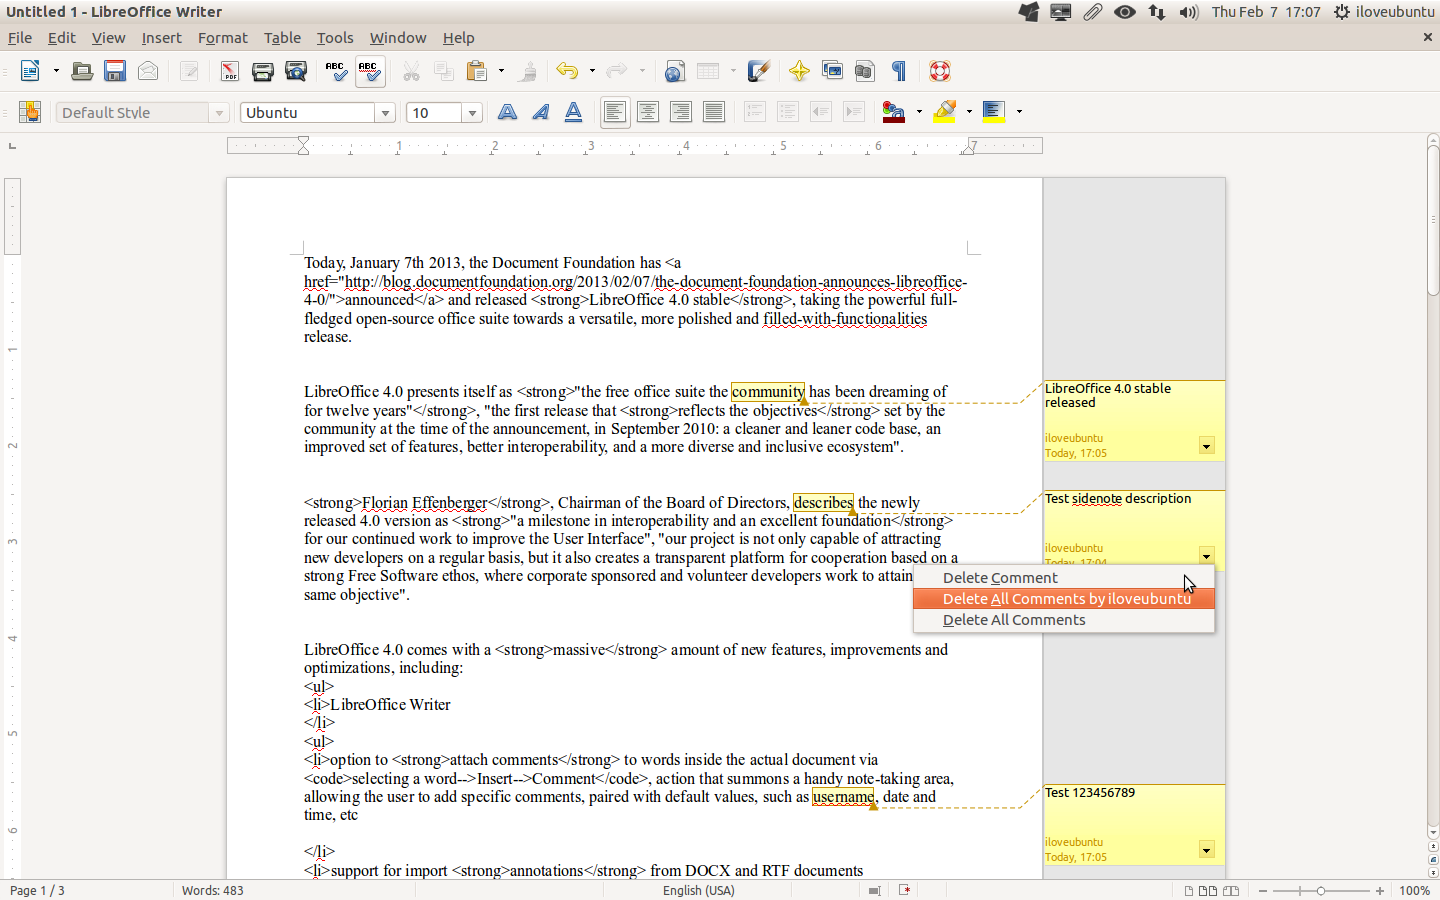The image size is (1440, 900).
Task: Expand the font color palette arrow
Action: (x=919, y=112)
